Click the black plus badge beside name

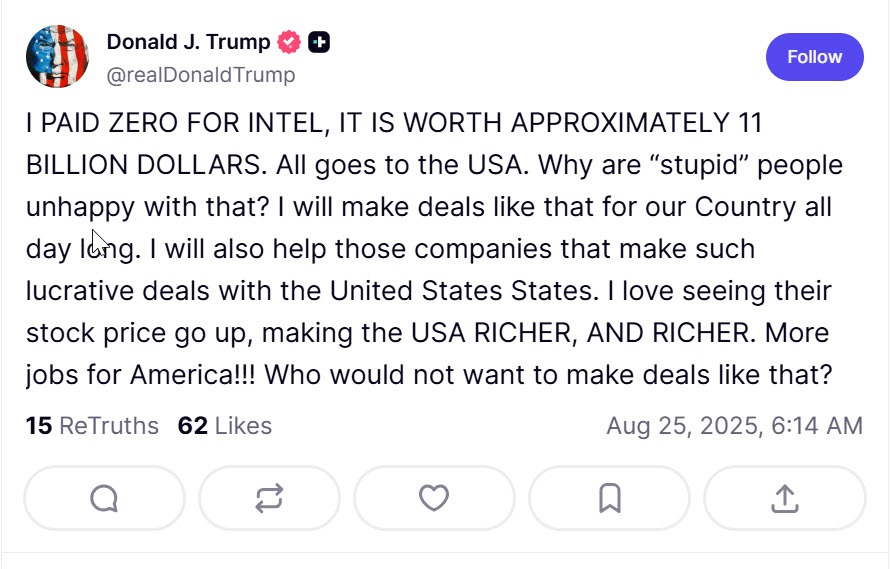pyautogui.click(x=319, y=42)
